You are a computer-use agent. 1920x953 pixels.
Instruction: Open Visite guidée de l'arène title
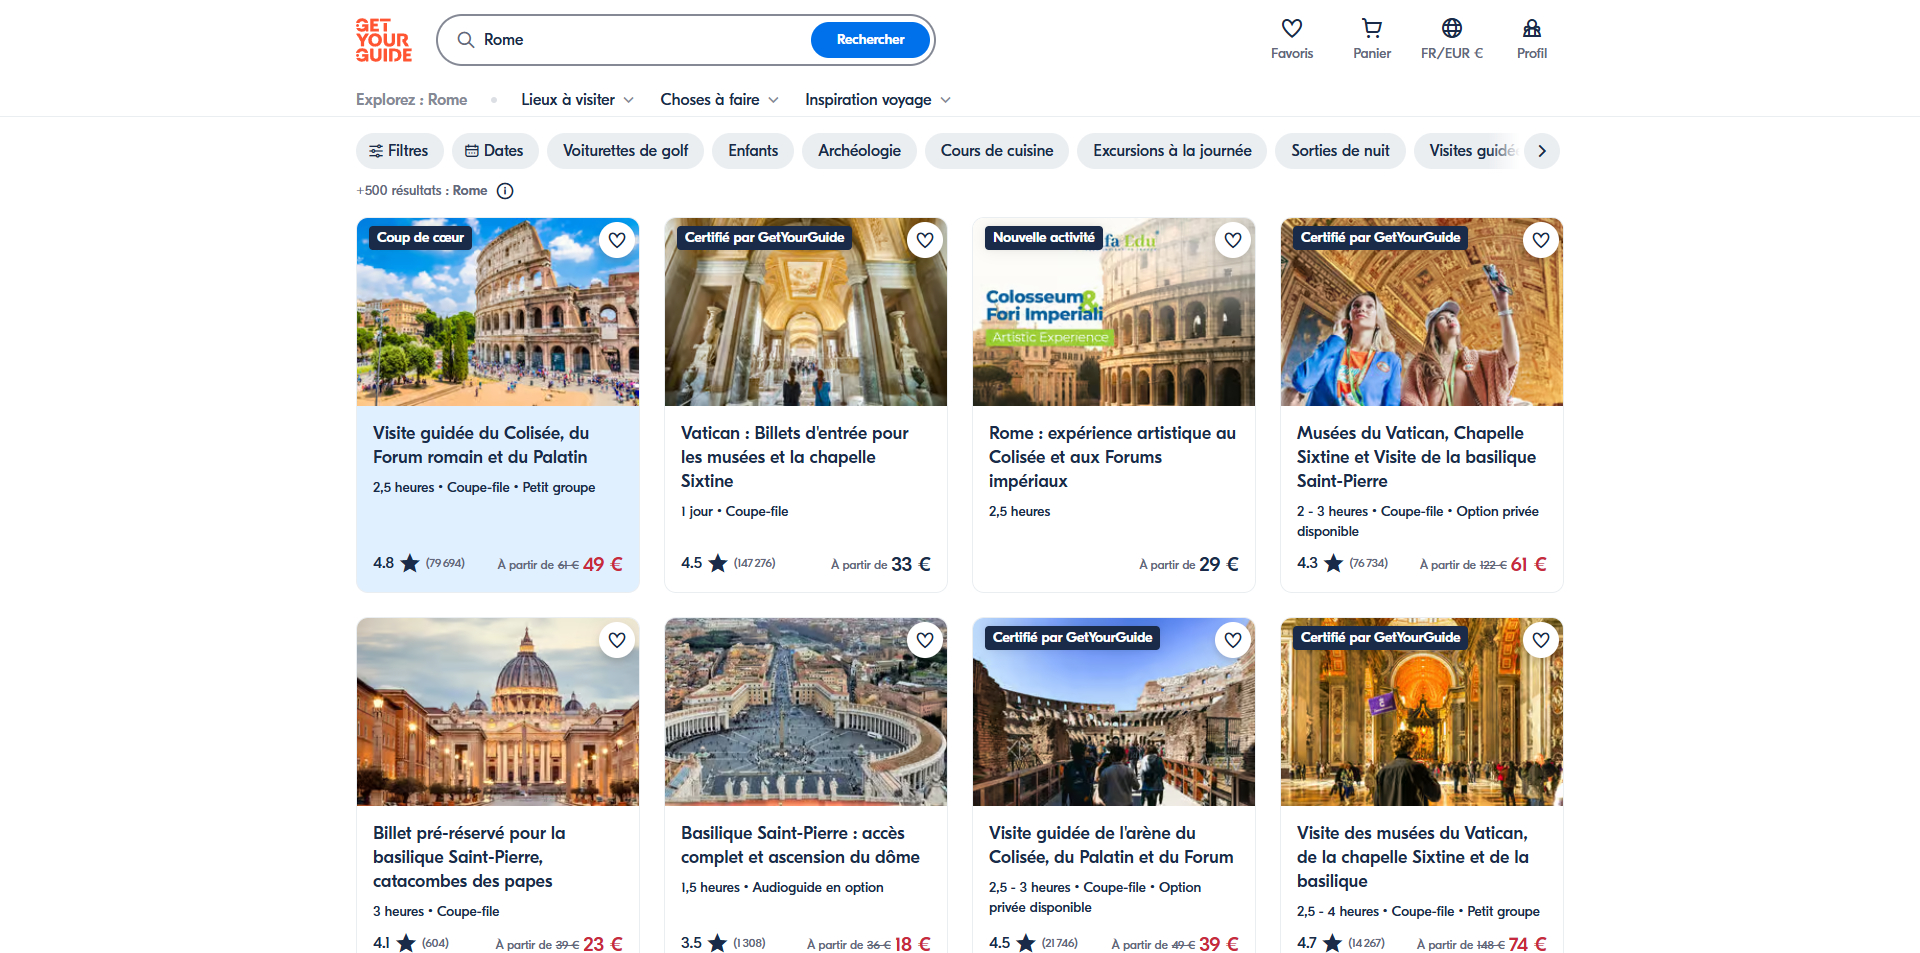(x=1111, y=845)
